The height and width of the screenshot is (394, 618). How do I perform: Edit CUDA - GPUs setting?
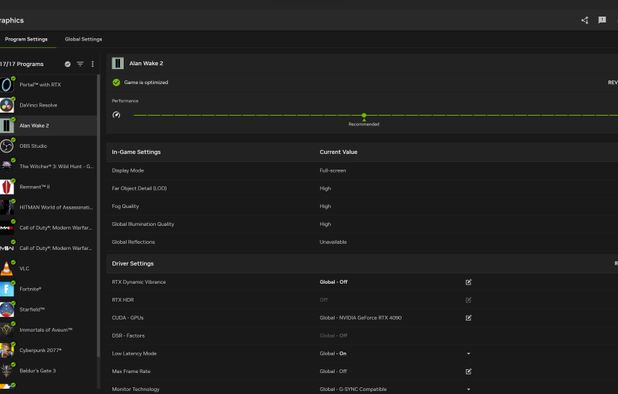click(x=468, y=318)
